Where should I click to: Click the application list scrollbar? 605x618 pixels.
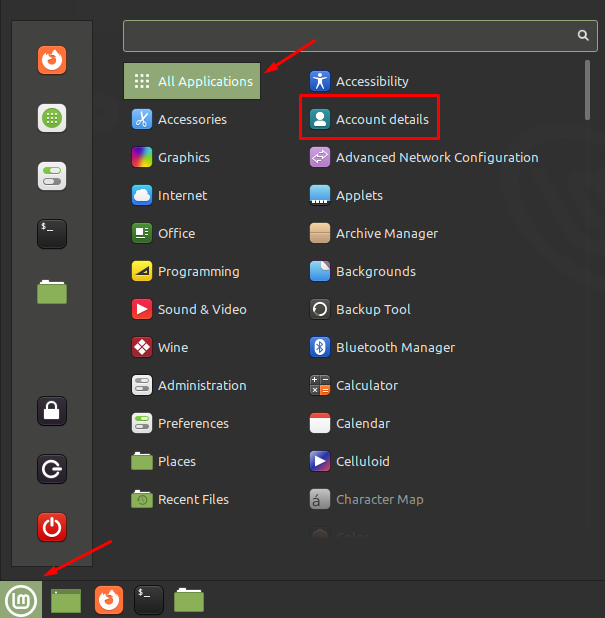(588, 90)
